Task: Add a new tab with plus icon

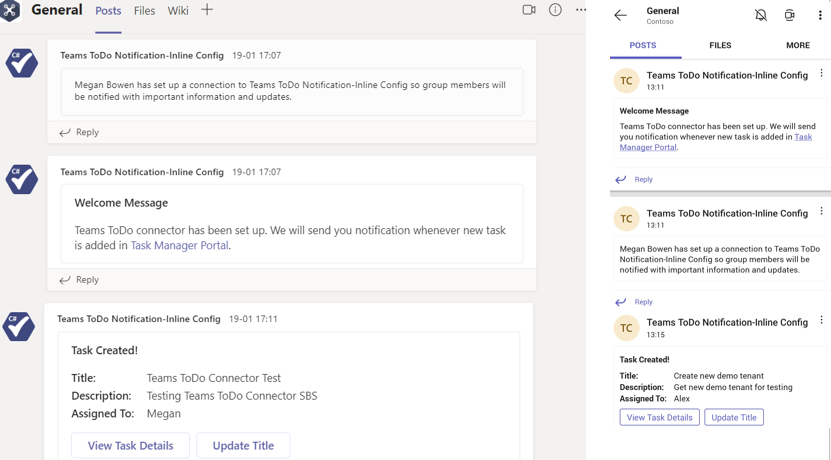Action: tap(207, 10)
